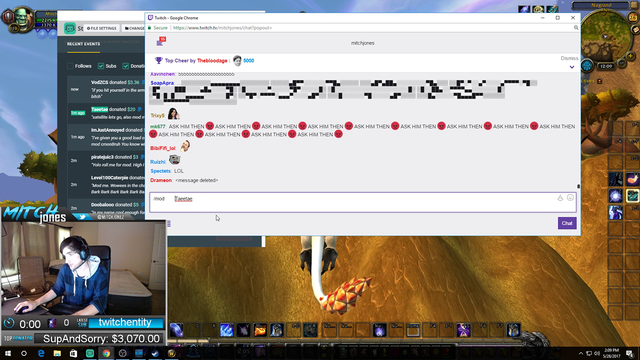Image resolution: width=640 pixels, height=360 pixels.
Task: Open the chat settings list icon
Action: (169, 223)
